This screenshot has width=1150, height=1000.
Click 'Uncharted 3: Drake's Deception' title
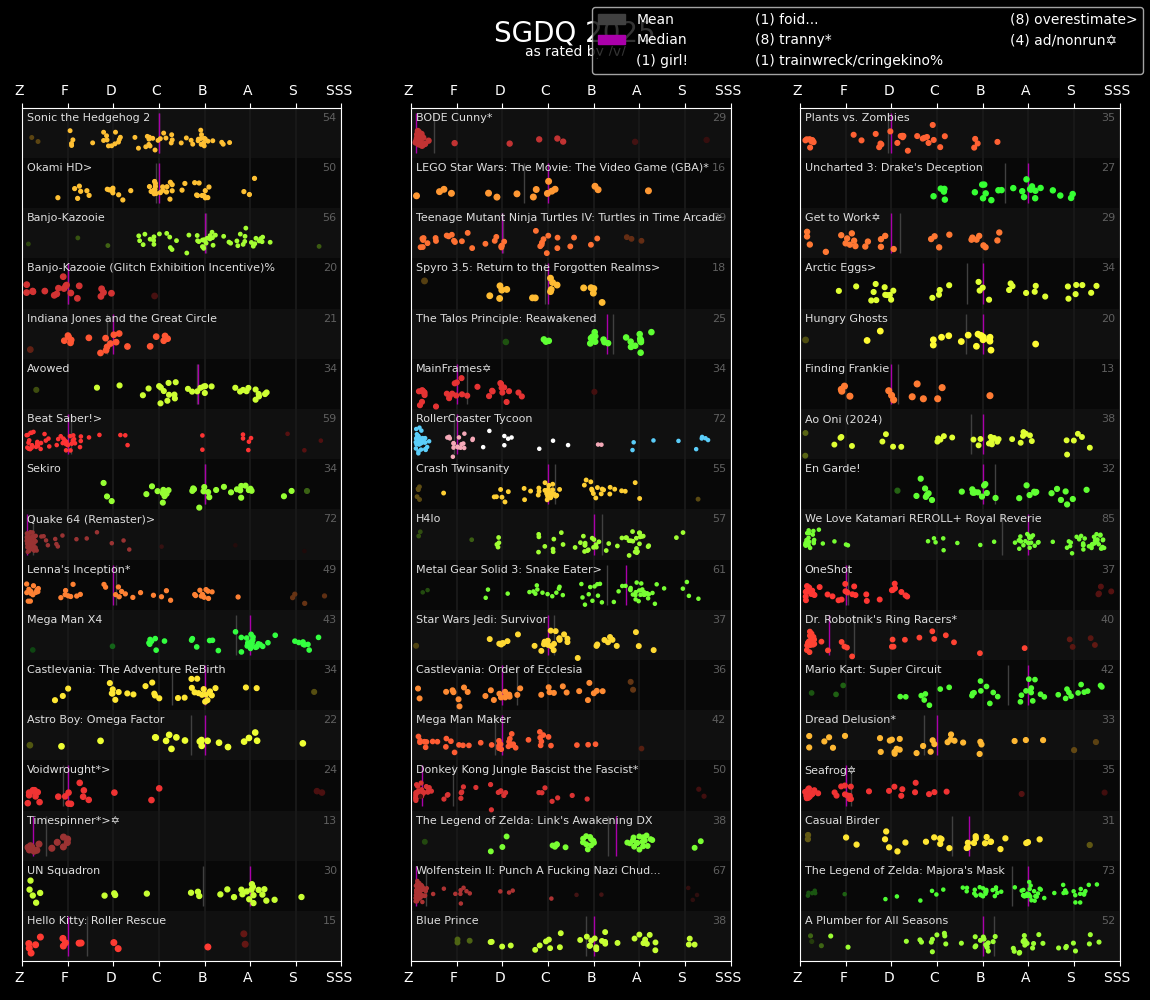coord(893,167)
